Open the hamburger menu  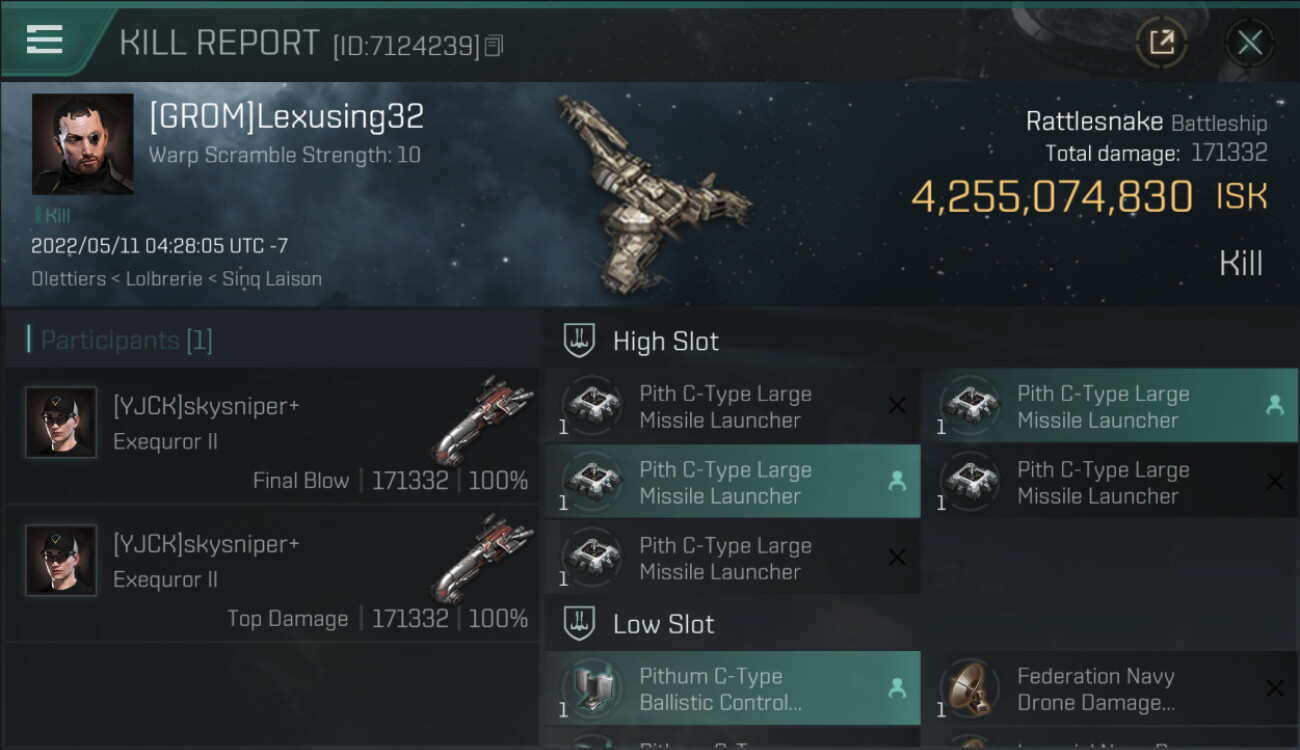(x=45, y=40)
